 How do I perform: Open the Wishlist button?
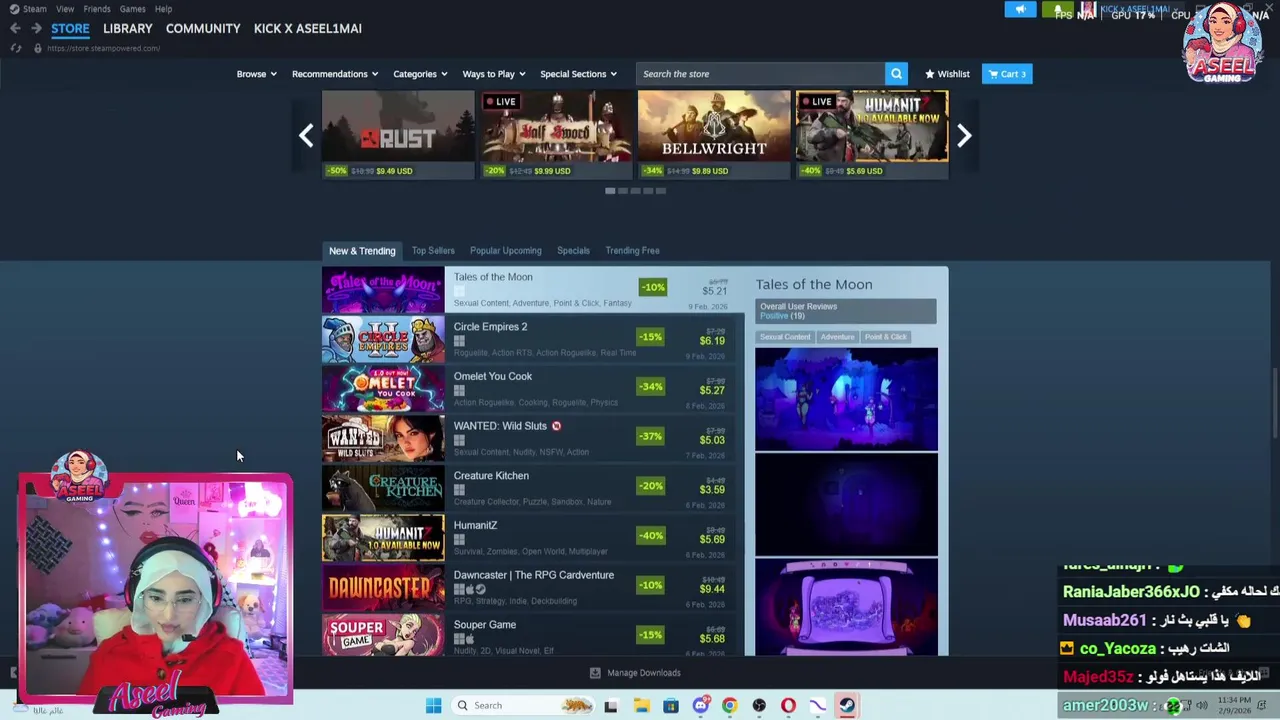(x=947, y=74)
